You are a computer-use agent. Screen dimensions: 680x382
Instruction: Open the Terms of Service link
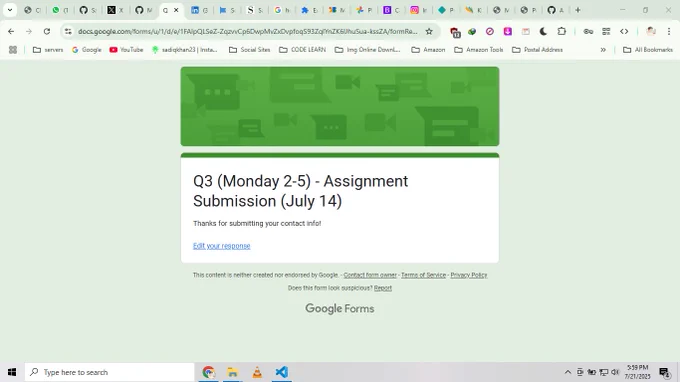point(423,275)
